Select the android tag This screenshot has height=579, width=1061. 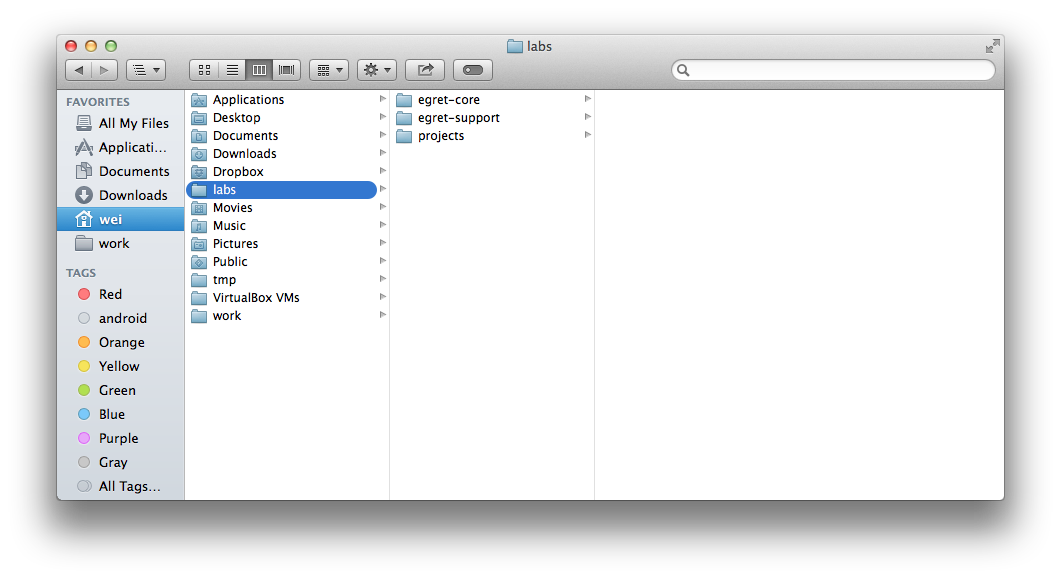click(122, 319)
